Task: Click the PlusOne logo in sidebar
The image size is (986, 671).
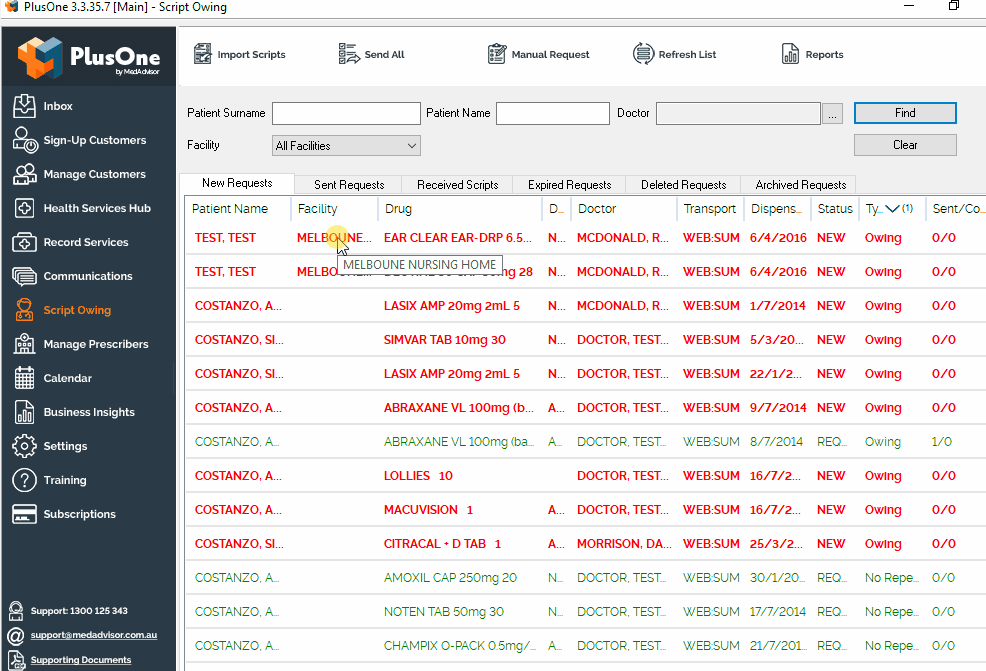Action: point(89,57)
